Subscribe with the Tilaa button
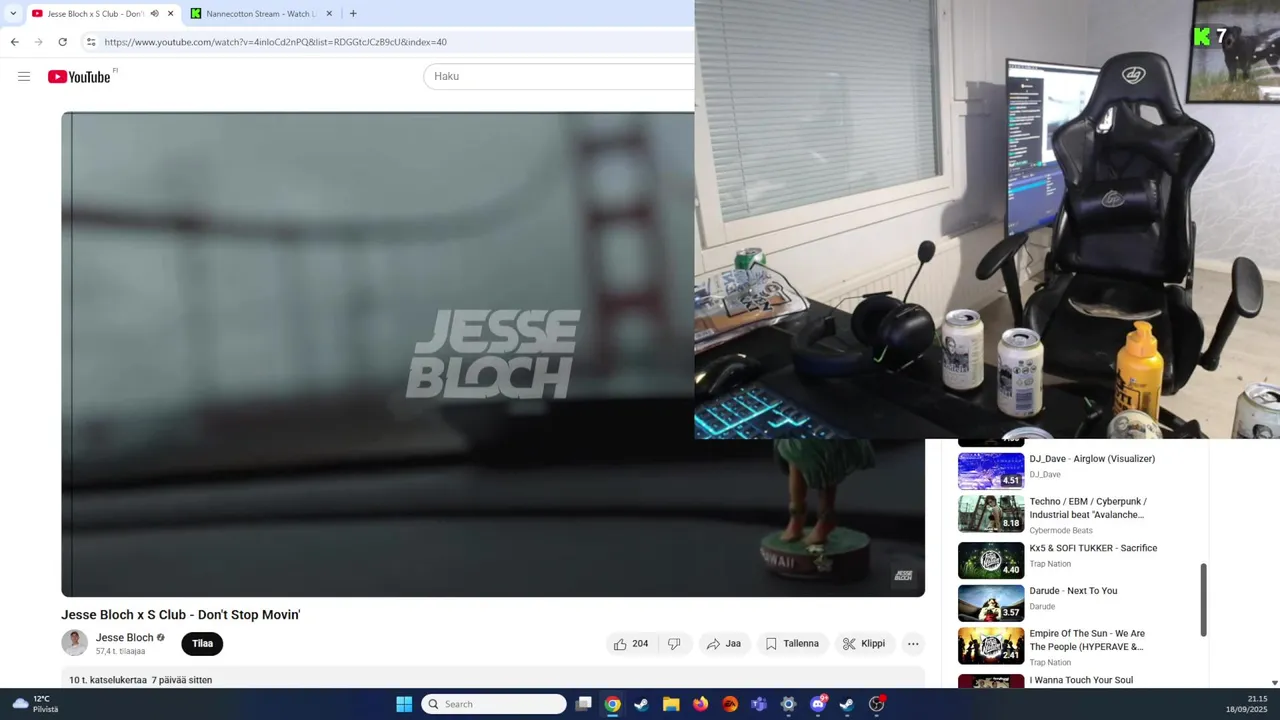1280x720 pixels. pyautogui.click(x=202, y=644)
